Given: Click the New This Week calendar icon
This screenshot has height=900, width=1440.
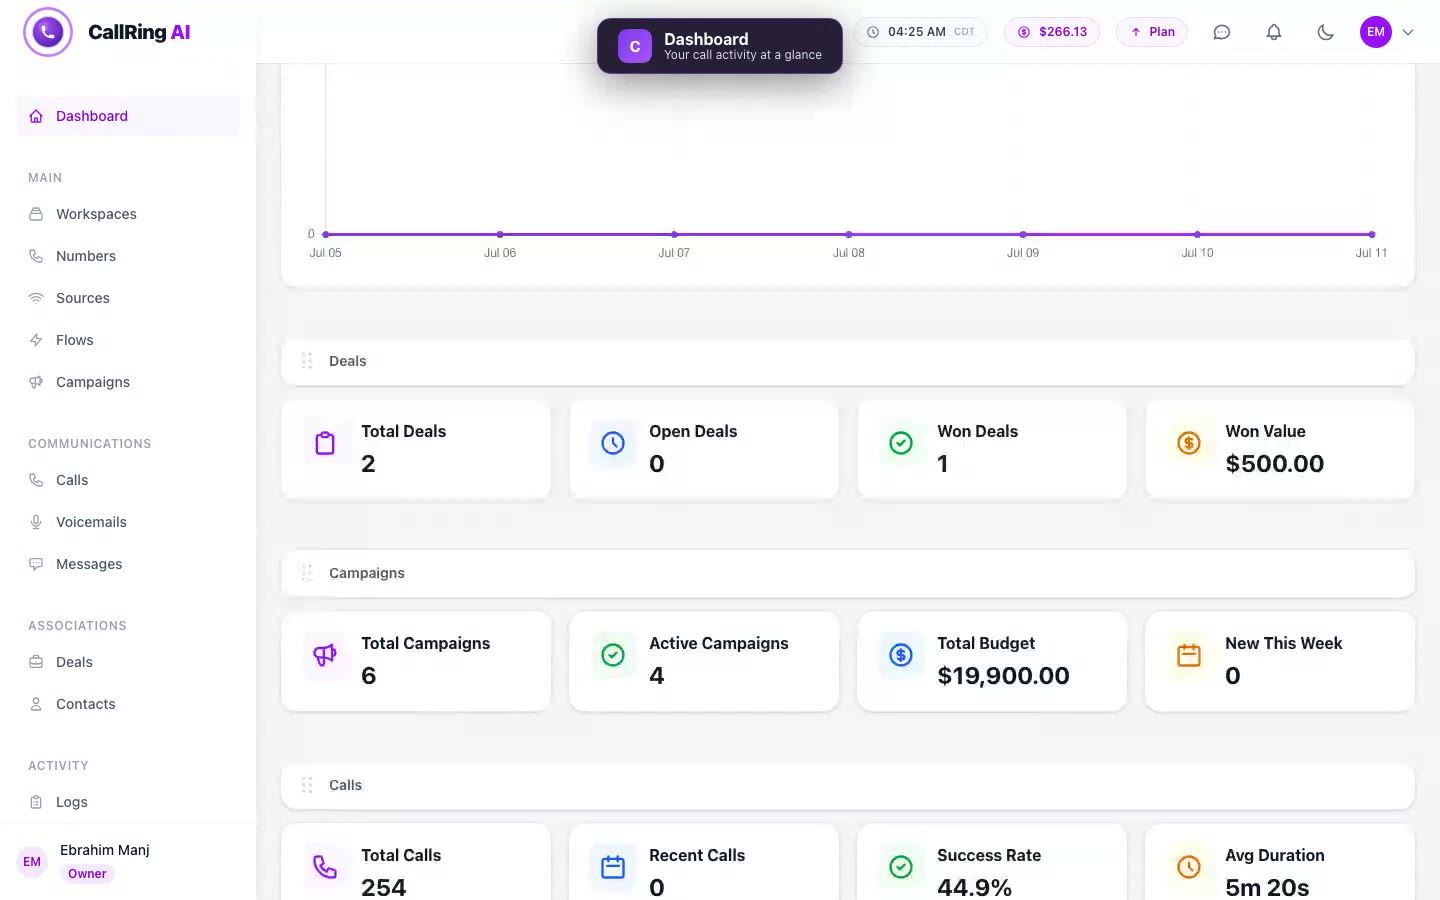Looking at the screenshot, I should tap(1189, 655).
